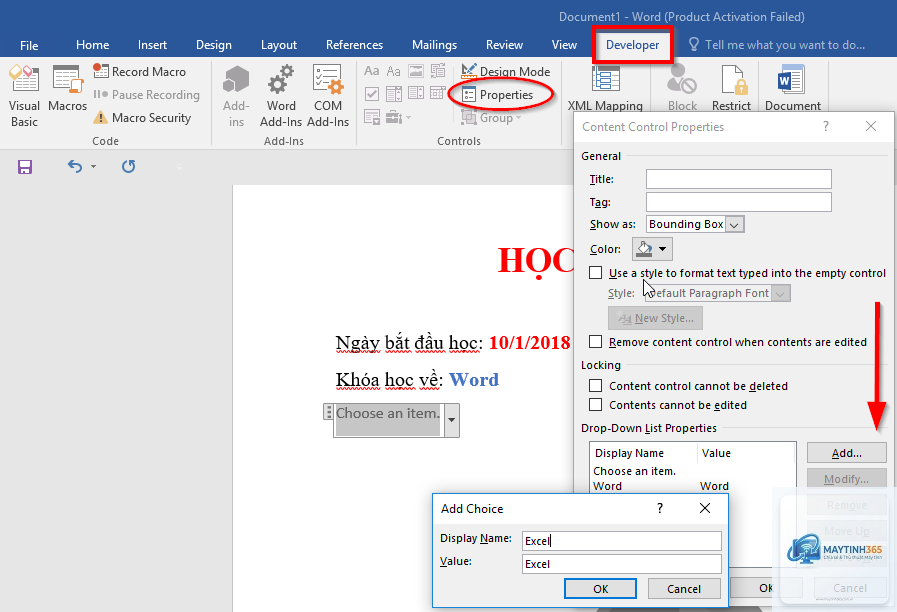
Task: Open Word Add-Ins dialog
Action: [281, 96]
